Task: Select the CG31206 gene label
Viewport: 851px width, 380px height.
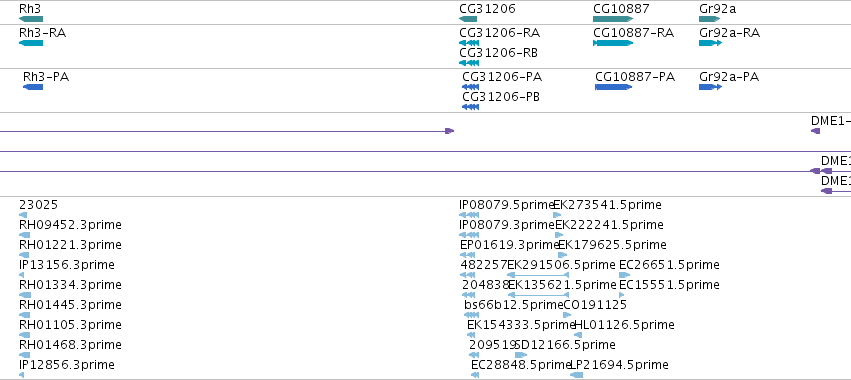Action: pos(487,9)
